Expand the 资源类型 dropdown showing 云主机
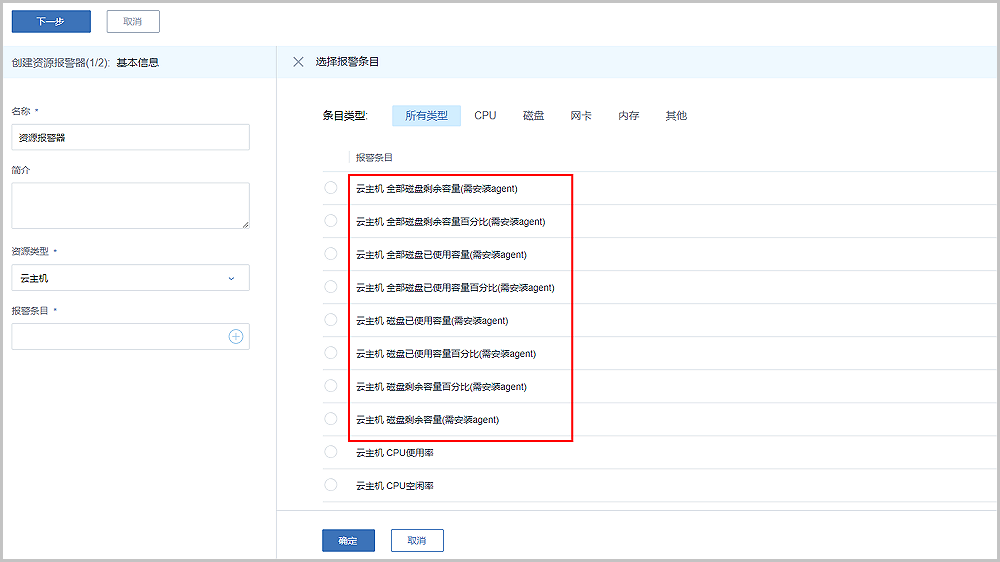The width and height of the screenshot is (1000, 562). click(130, 278)
